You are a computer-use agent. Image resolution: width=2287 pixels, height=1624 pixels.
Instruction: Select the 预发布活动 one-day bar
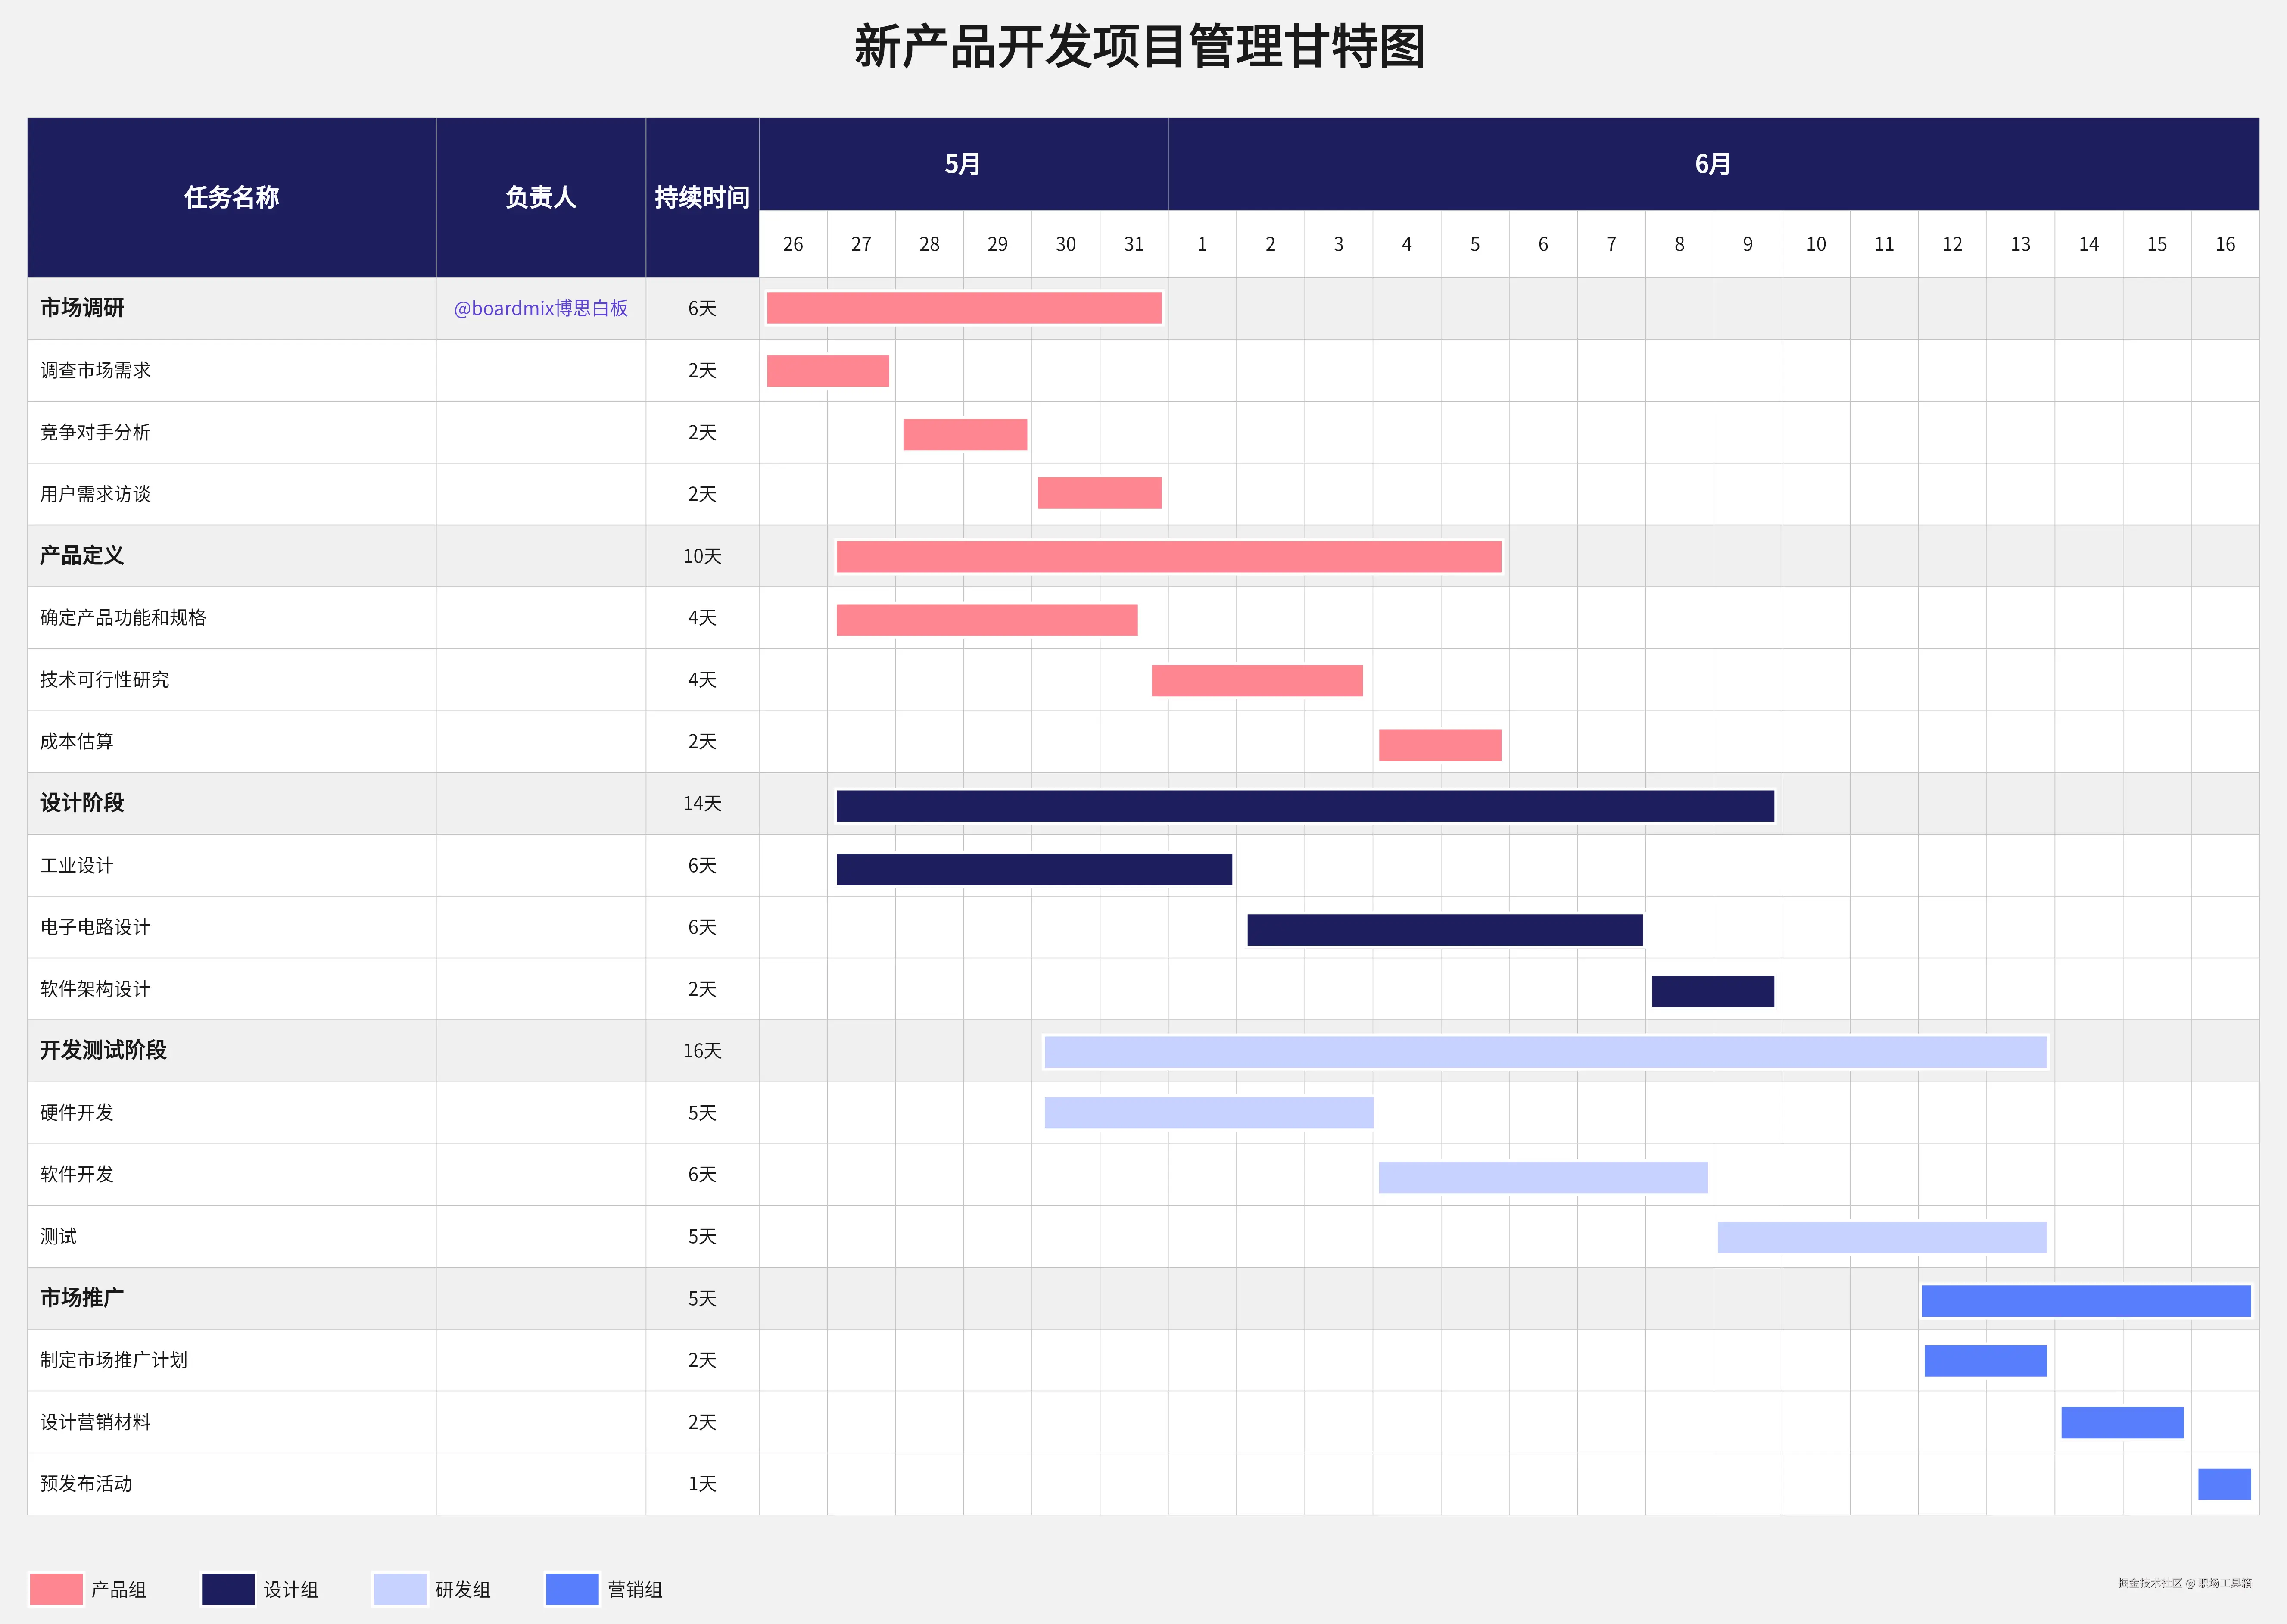2224,1484
